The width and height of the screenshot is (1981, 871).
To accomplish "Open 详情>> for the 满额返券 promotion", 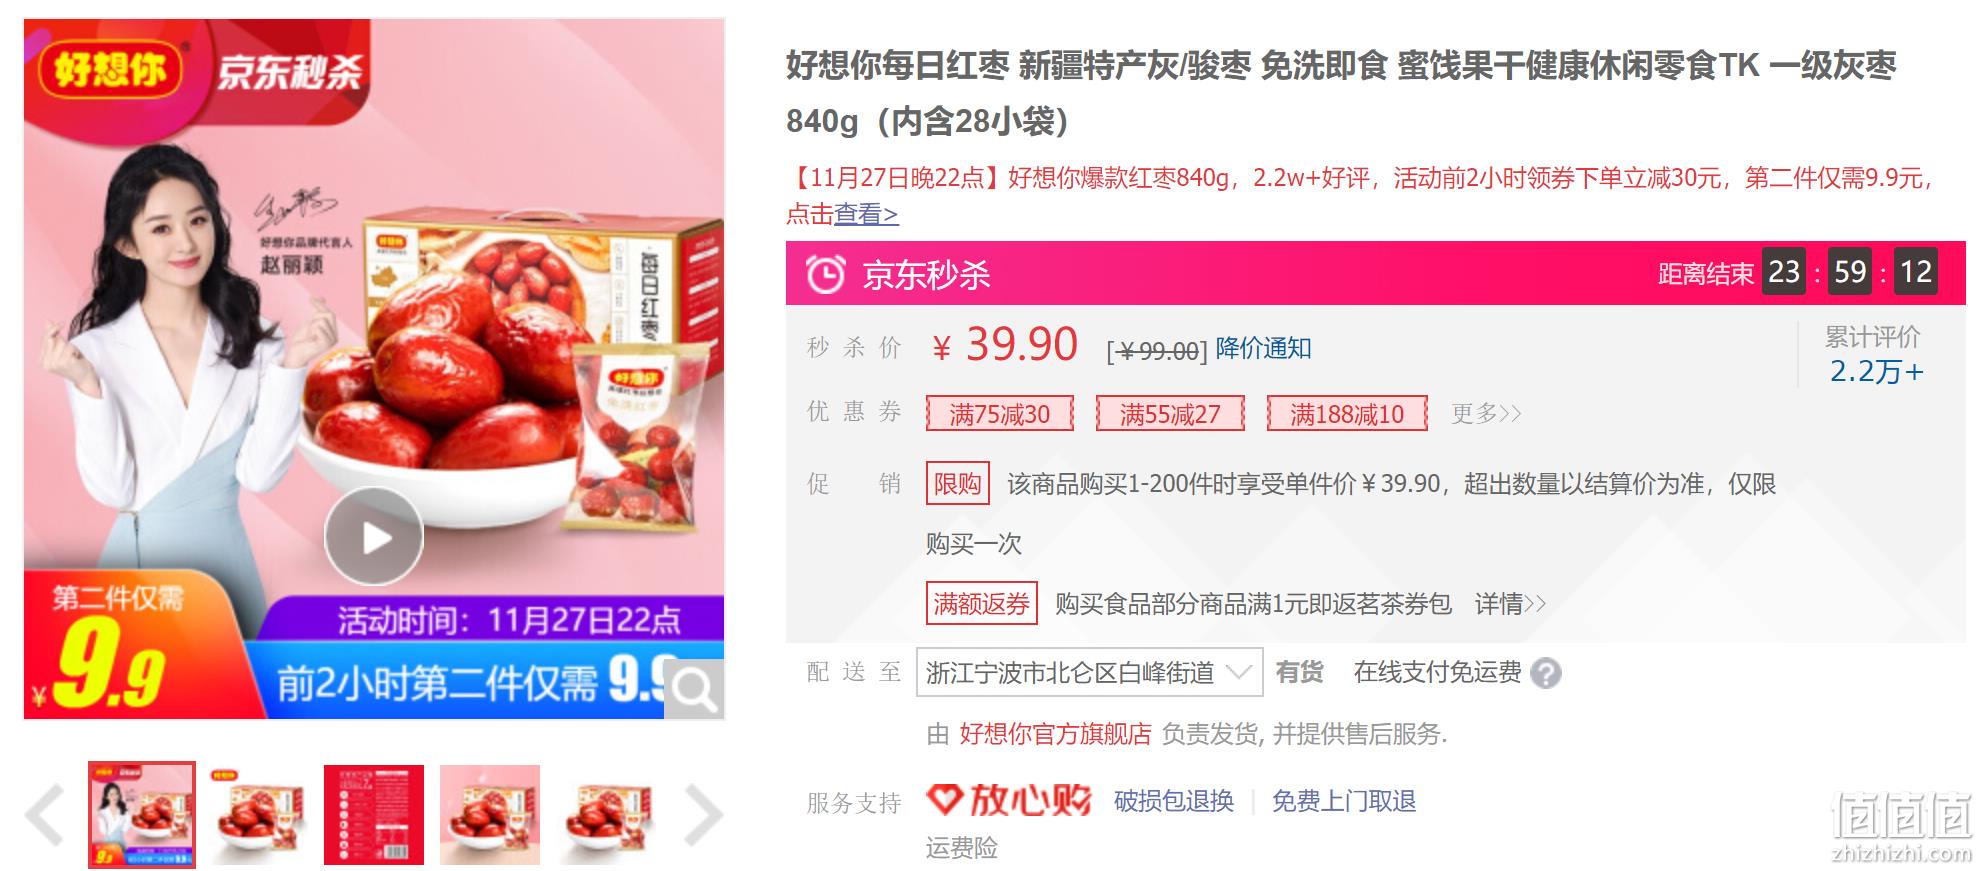I will (1510, 604).
